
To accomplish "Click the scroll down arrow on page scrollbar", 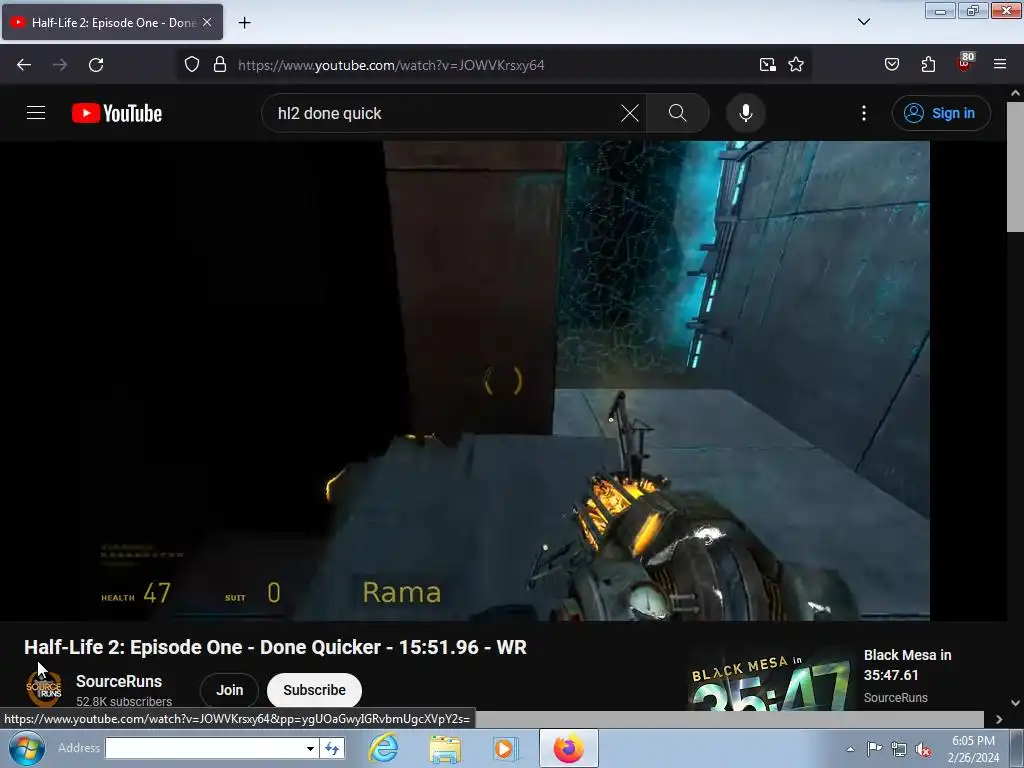I will pos(1015,703).
